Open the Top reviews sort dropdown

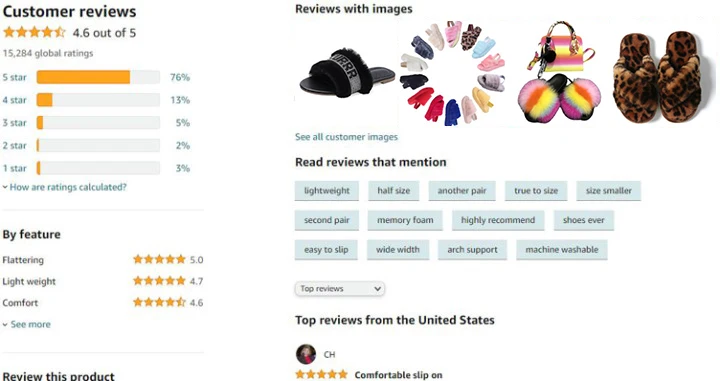(x=340, y=289)
